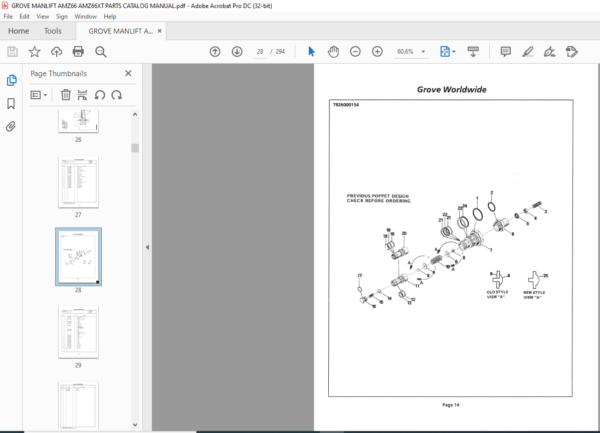The height and width of the screenshot is (433, 600).
Task: Print the document with printer icon
Action: [x=78, y=52]
